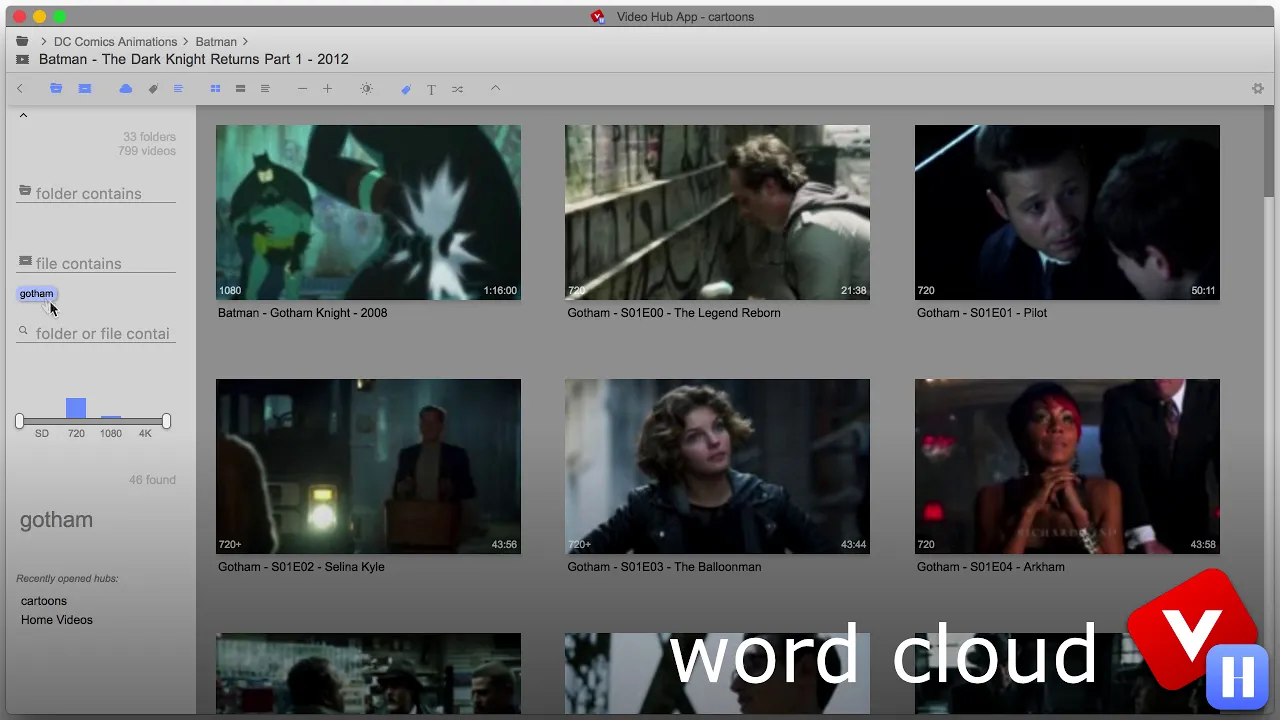
Task: Toggle the file search filter icon
Action: (x=85, y=89)
